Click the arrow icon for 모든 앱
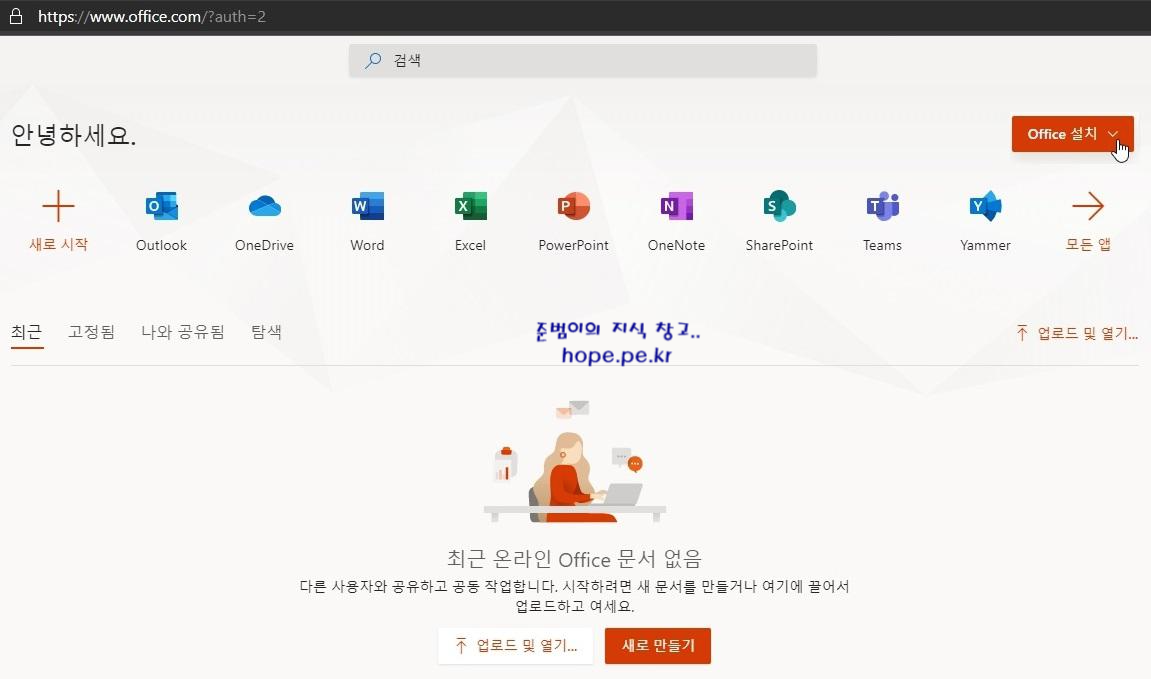 point(1088,206)
